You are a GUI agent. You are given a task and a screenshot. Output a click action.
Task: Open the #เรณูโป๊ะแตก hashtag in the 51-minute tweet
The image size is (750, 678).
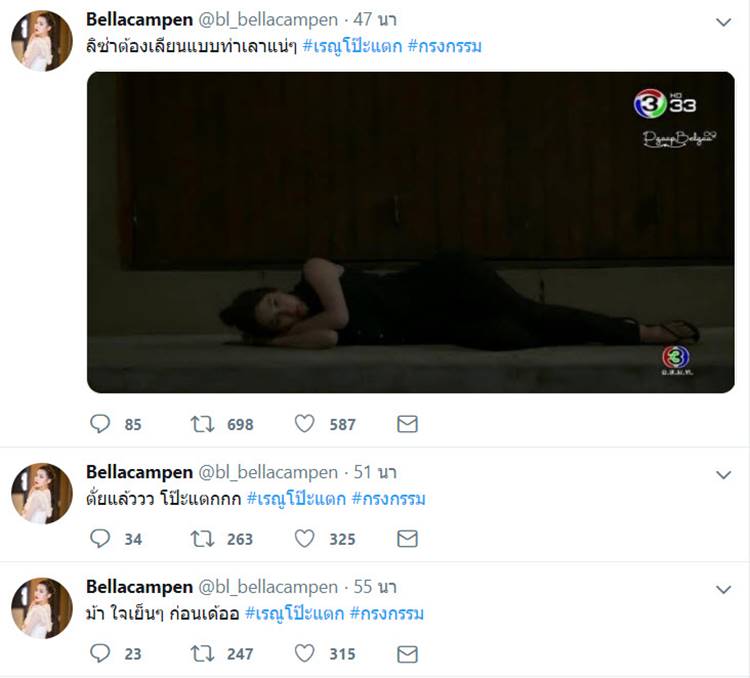tap(295, 498)
